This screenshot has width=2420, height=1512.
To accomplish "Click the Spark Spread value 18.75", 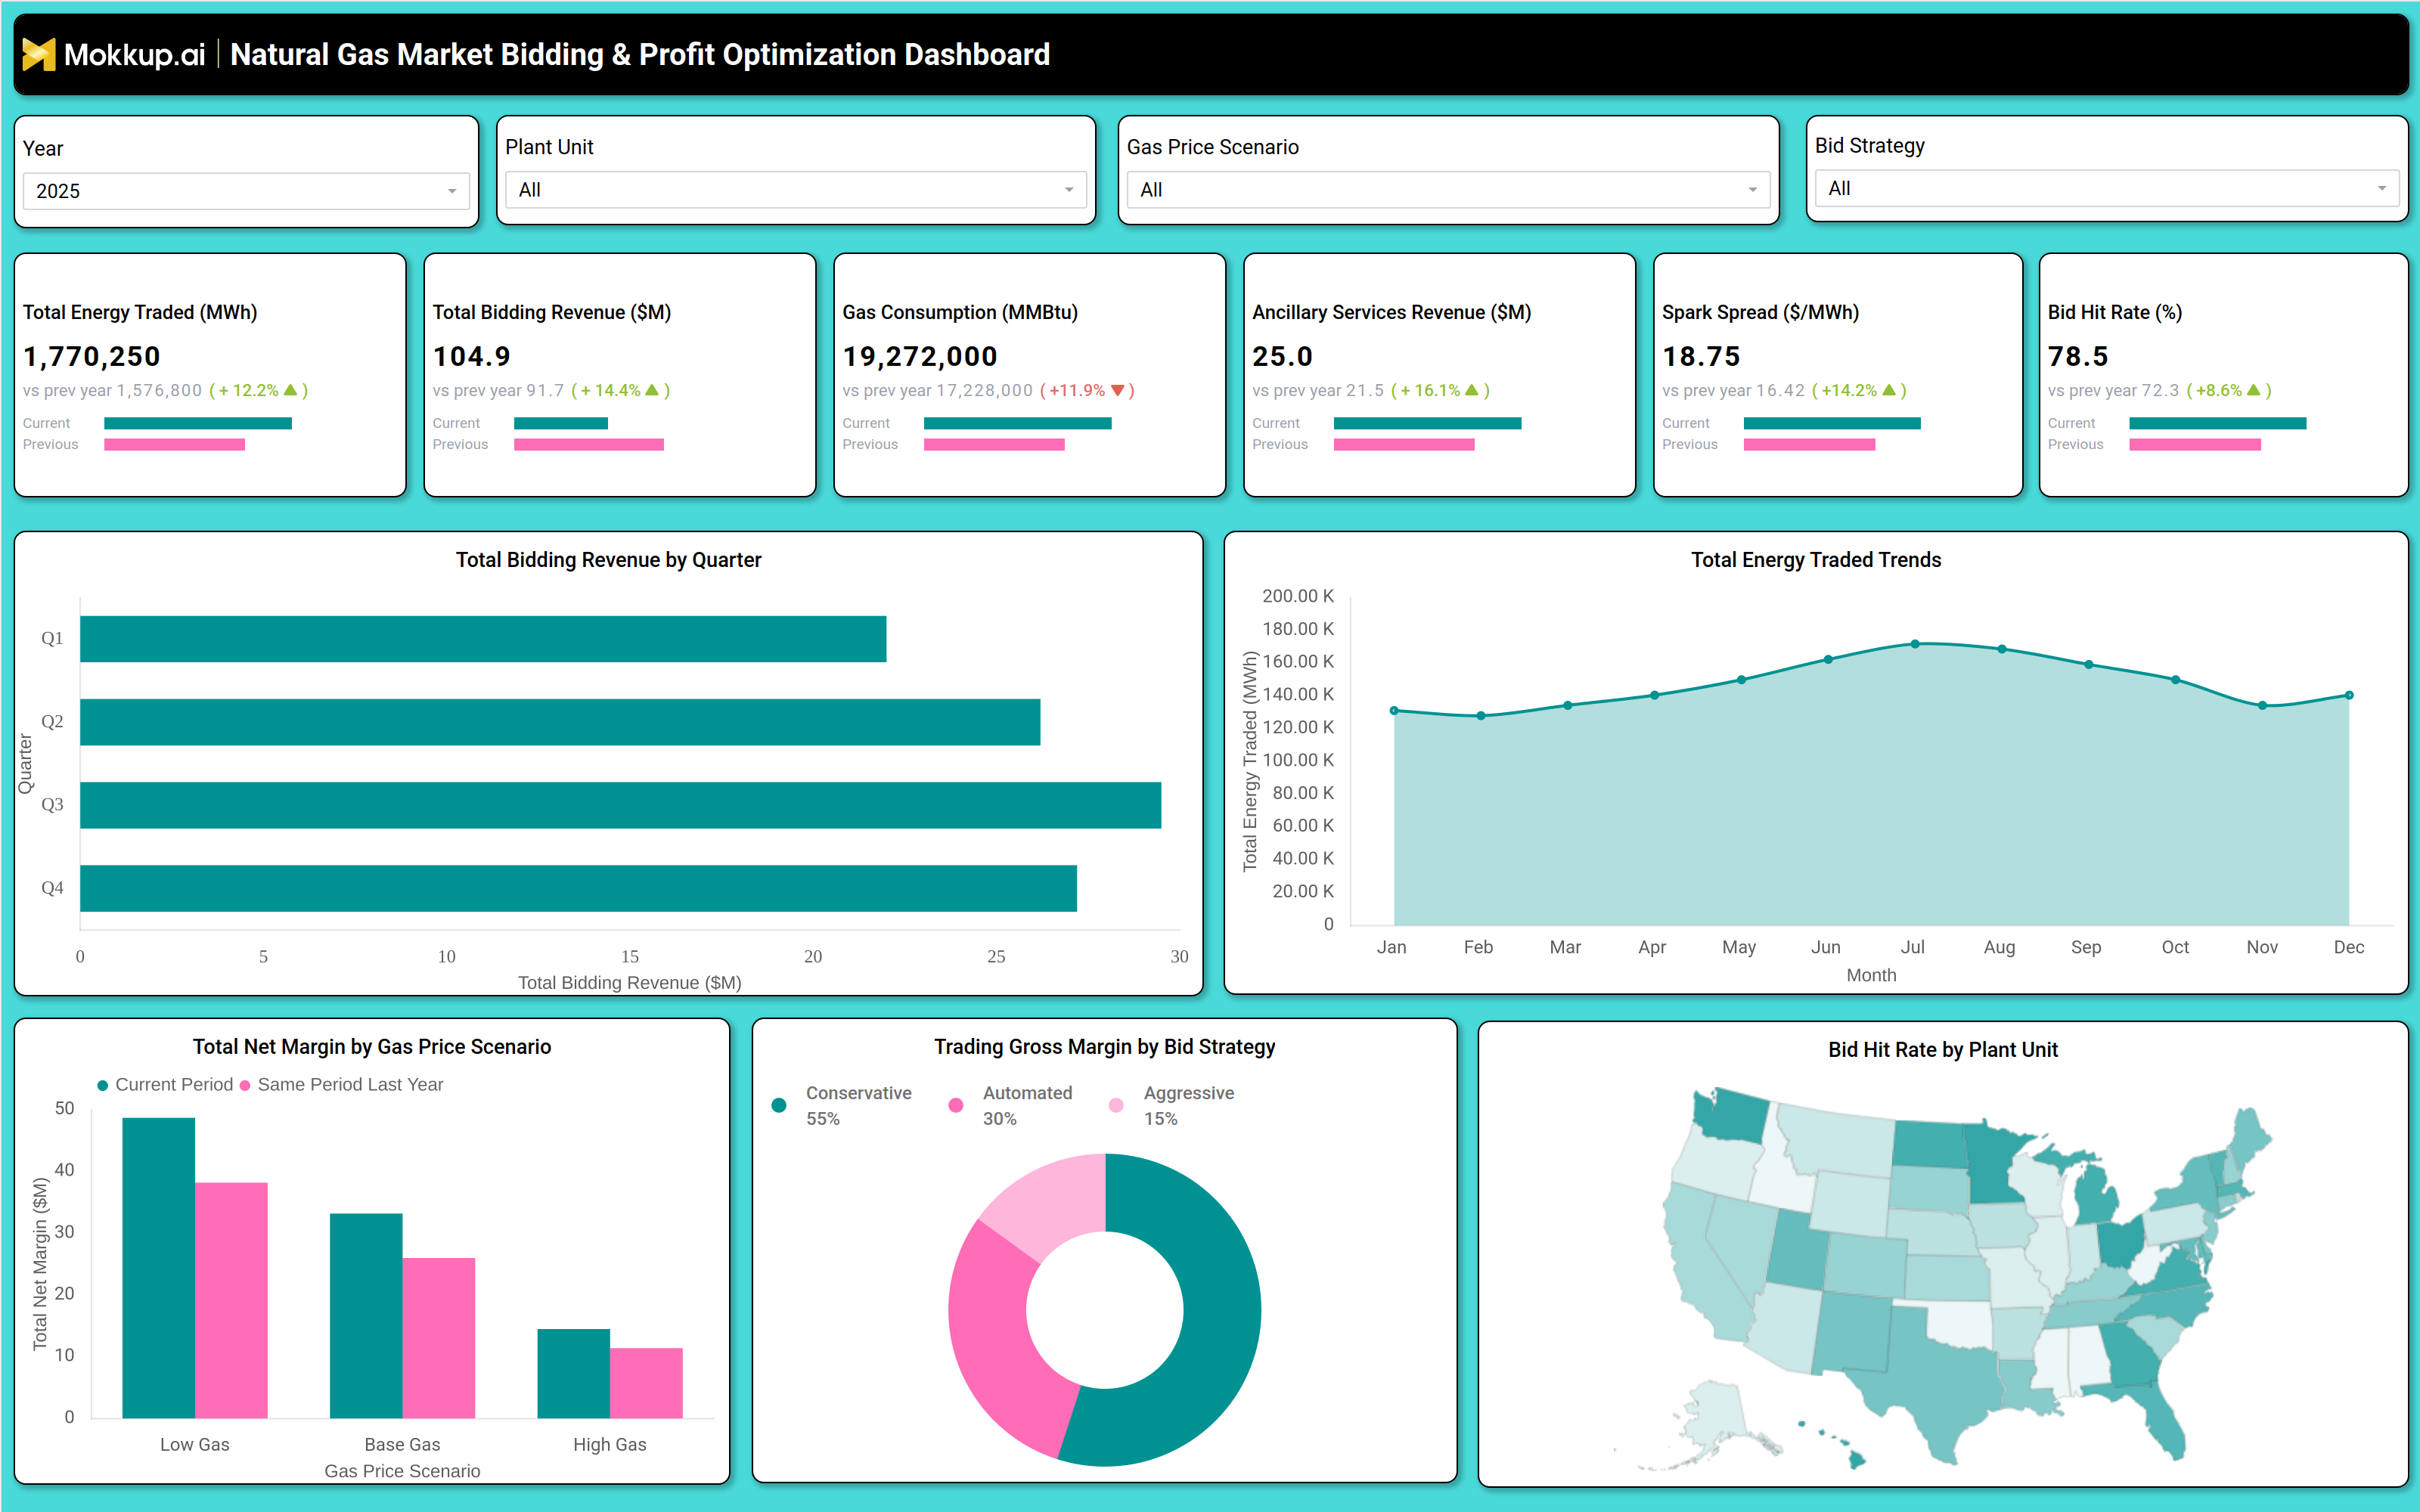I will (1701, 356).
